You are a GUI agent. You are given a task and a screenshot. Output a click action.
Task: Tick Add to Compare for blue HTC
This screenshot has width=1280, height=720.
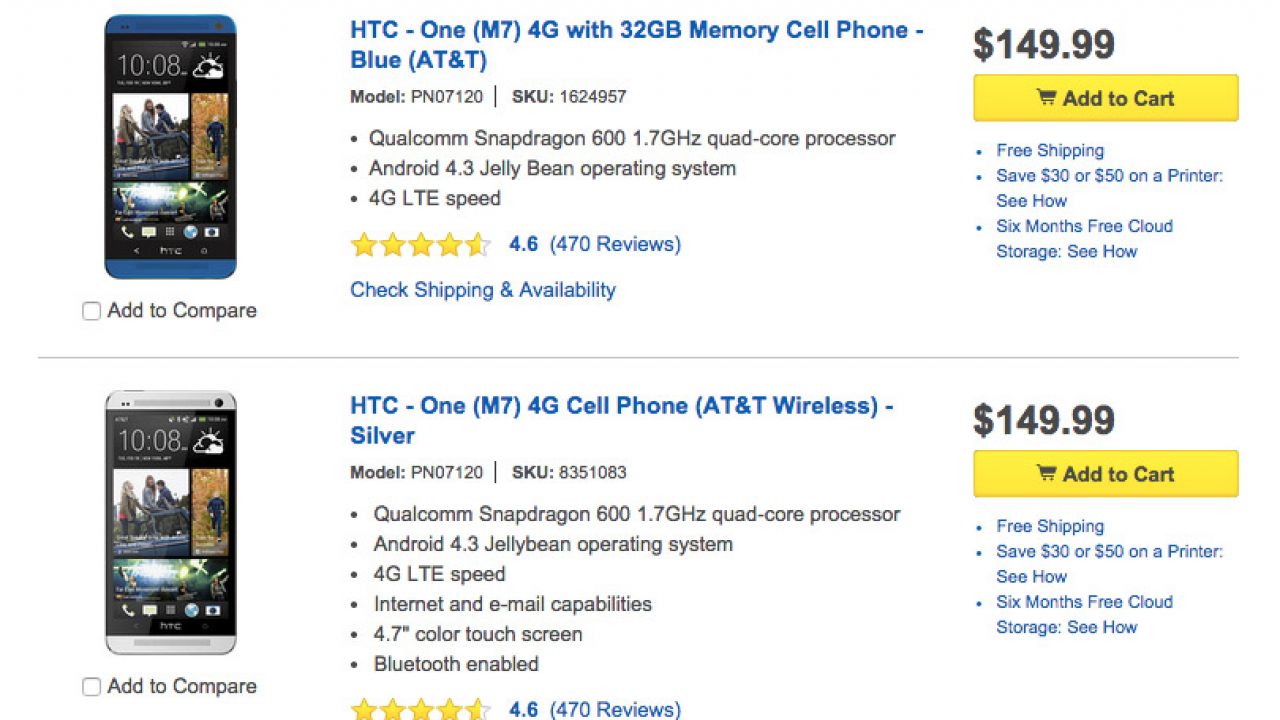91,311
